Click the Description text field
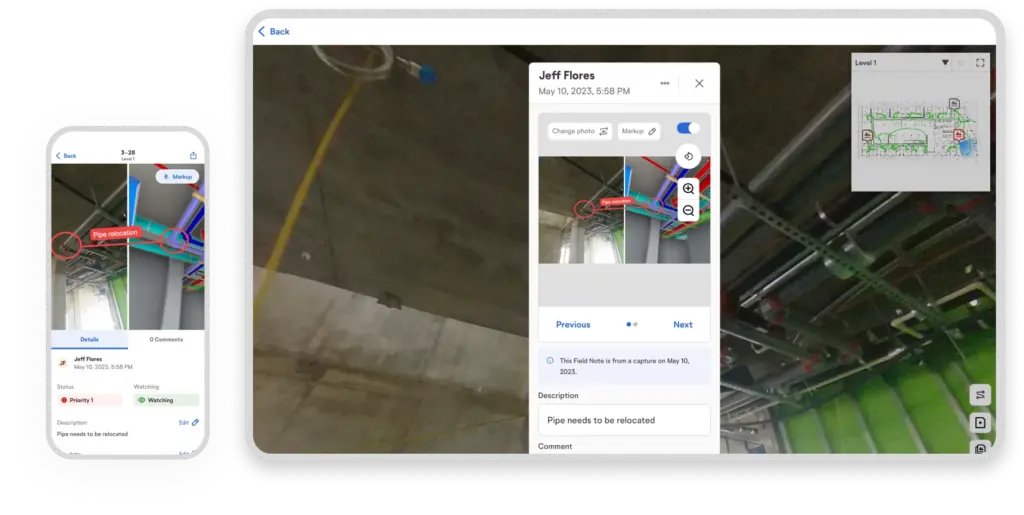Image resolution: width=1024 pixels, height=515 pixels. pos(624,420)
